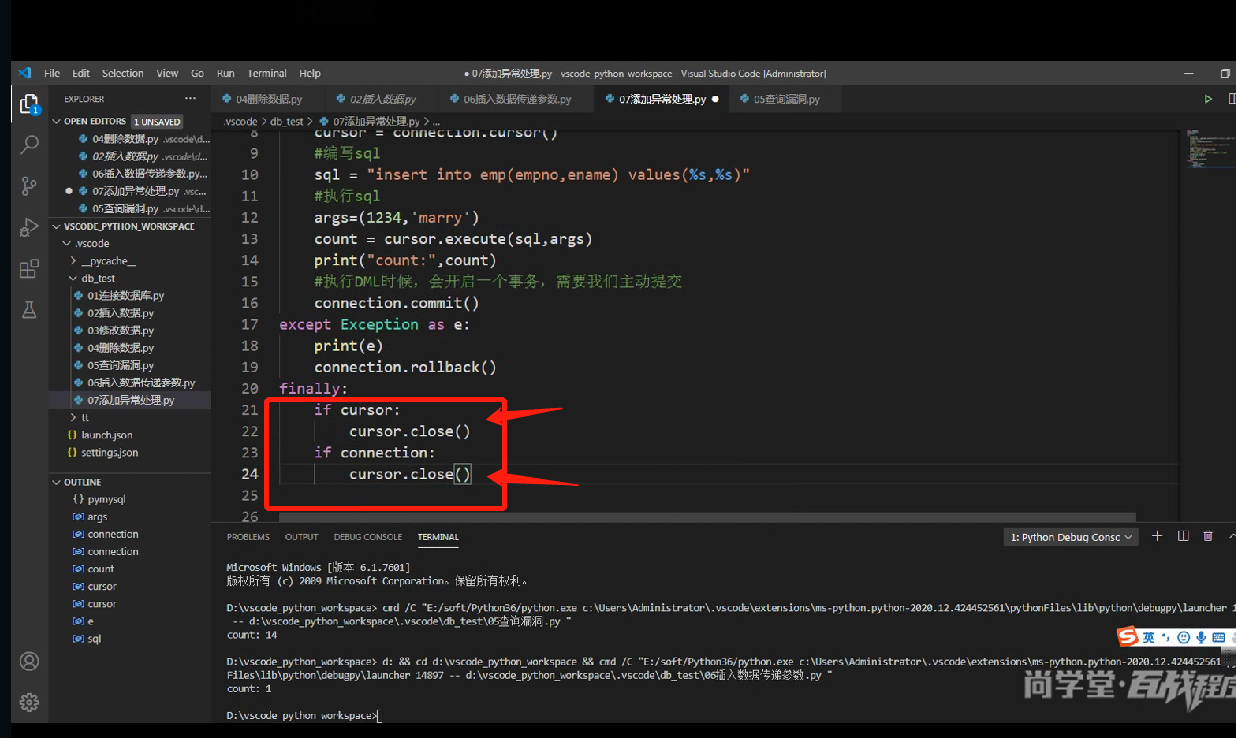Switch to the TERMINAL panel tab
The height and width of the screenshot is (738, 1236).
coord(438,537)
